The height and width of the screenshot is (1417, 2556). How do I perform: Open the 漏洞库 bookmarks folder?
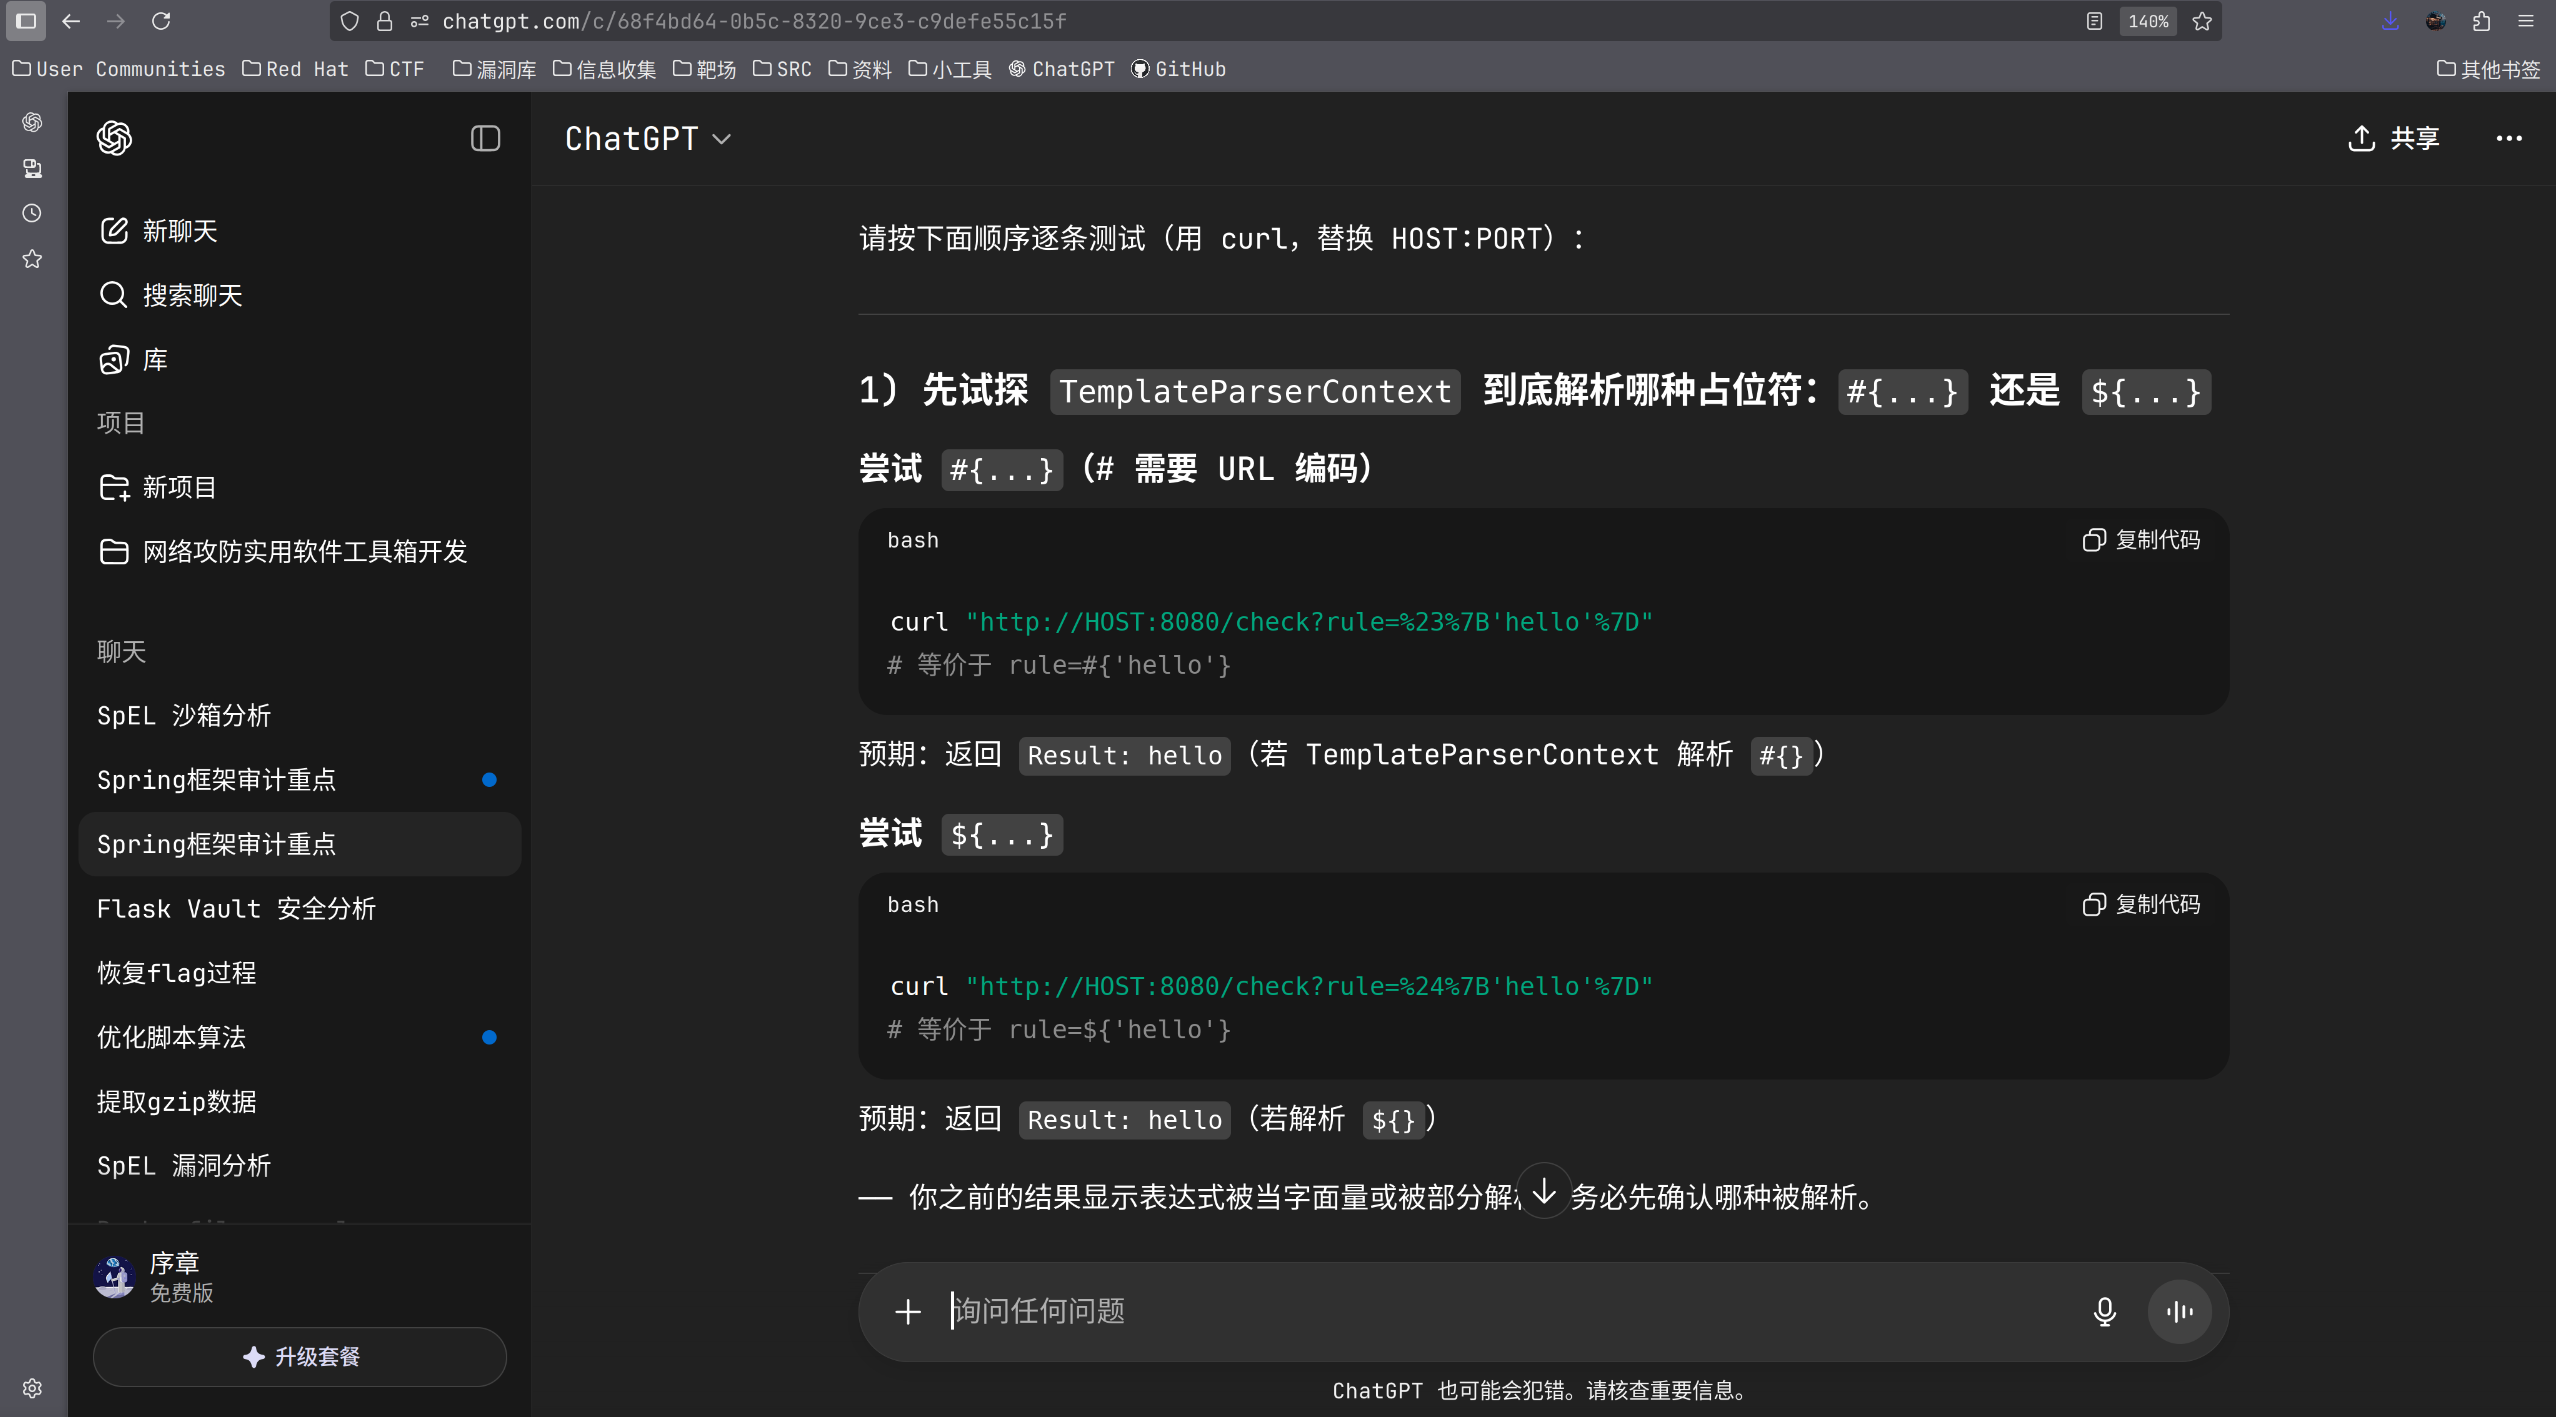click(494, 69)
